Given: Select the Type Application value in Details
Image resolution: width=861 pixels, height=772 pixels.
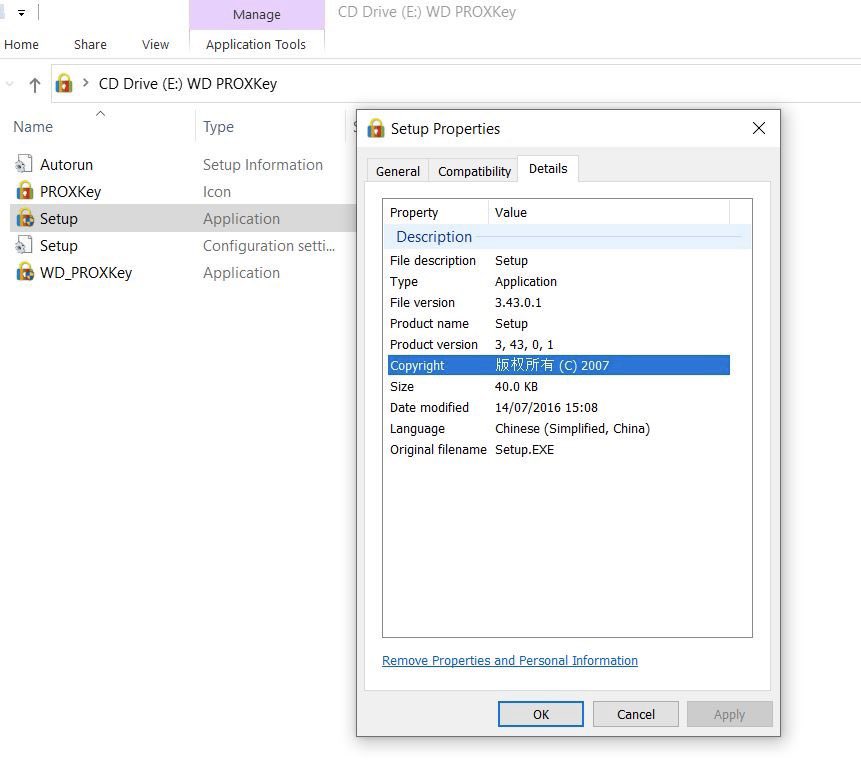Looking at the screenshot, I should [x=525, y=282].
